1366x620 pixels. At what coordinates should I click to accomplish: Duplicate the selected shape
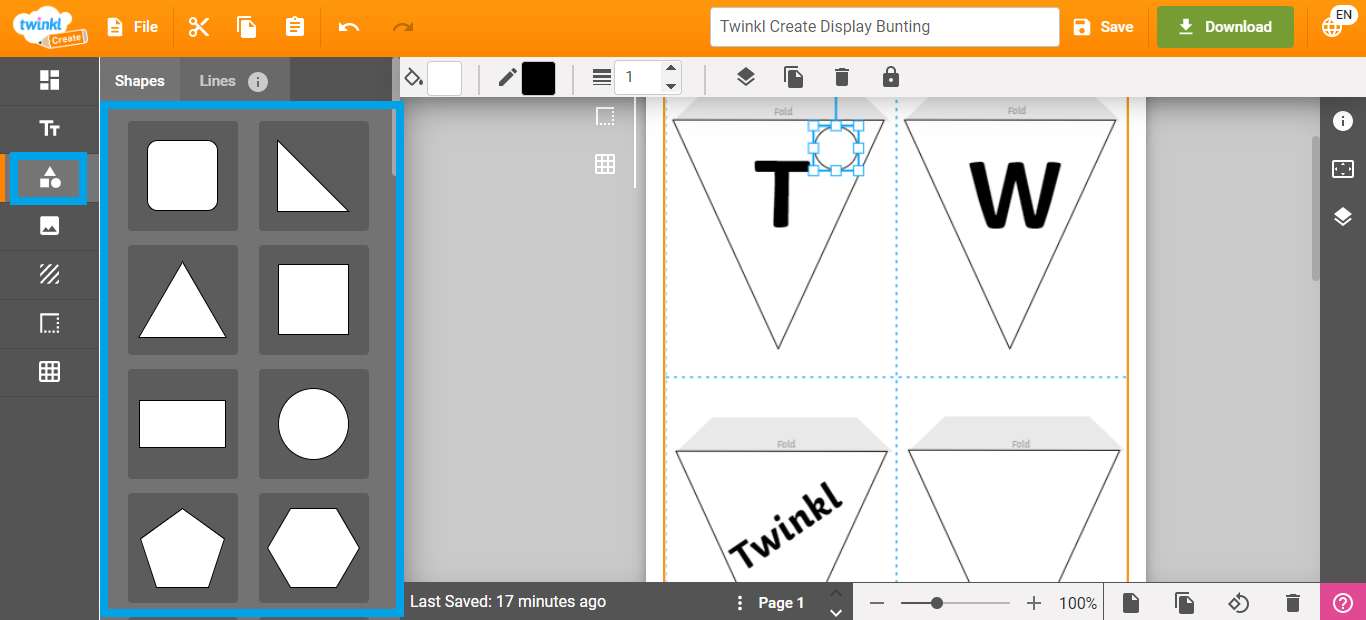pos(793,77)
